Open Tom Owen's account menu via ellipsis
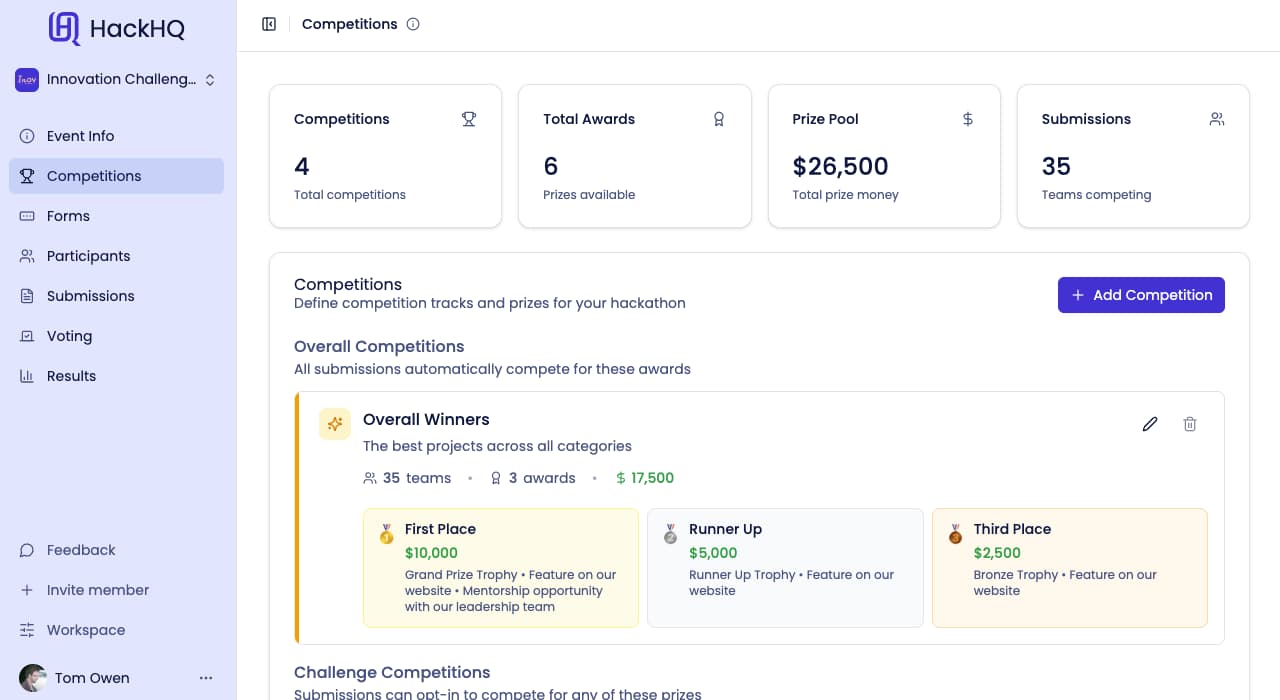Image resolution: width=1280 pixels, height=700 pixels. coord(206,678)
